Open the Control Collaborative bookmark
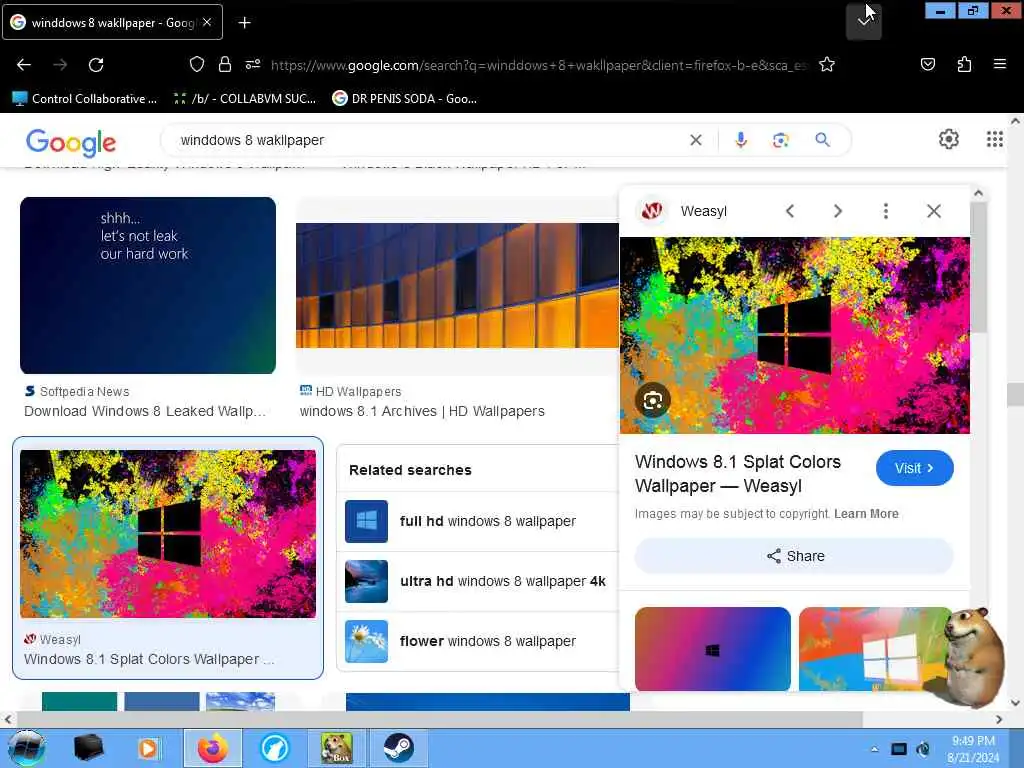 [x=85, y=99]
